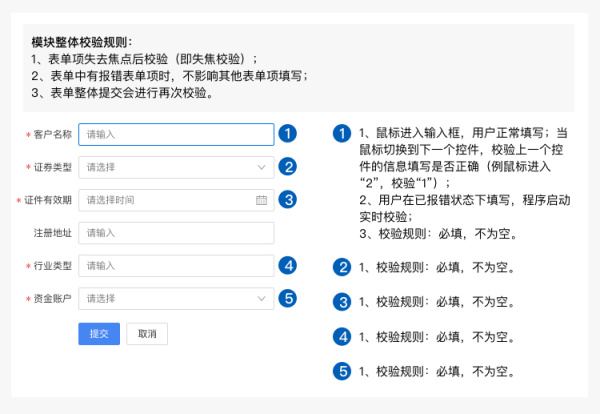
Task: Click the 取消 button
Action: [147, 334]
